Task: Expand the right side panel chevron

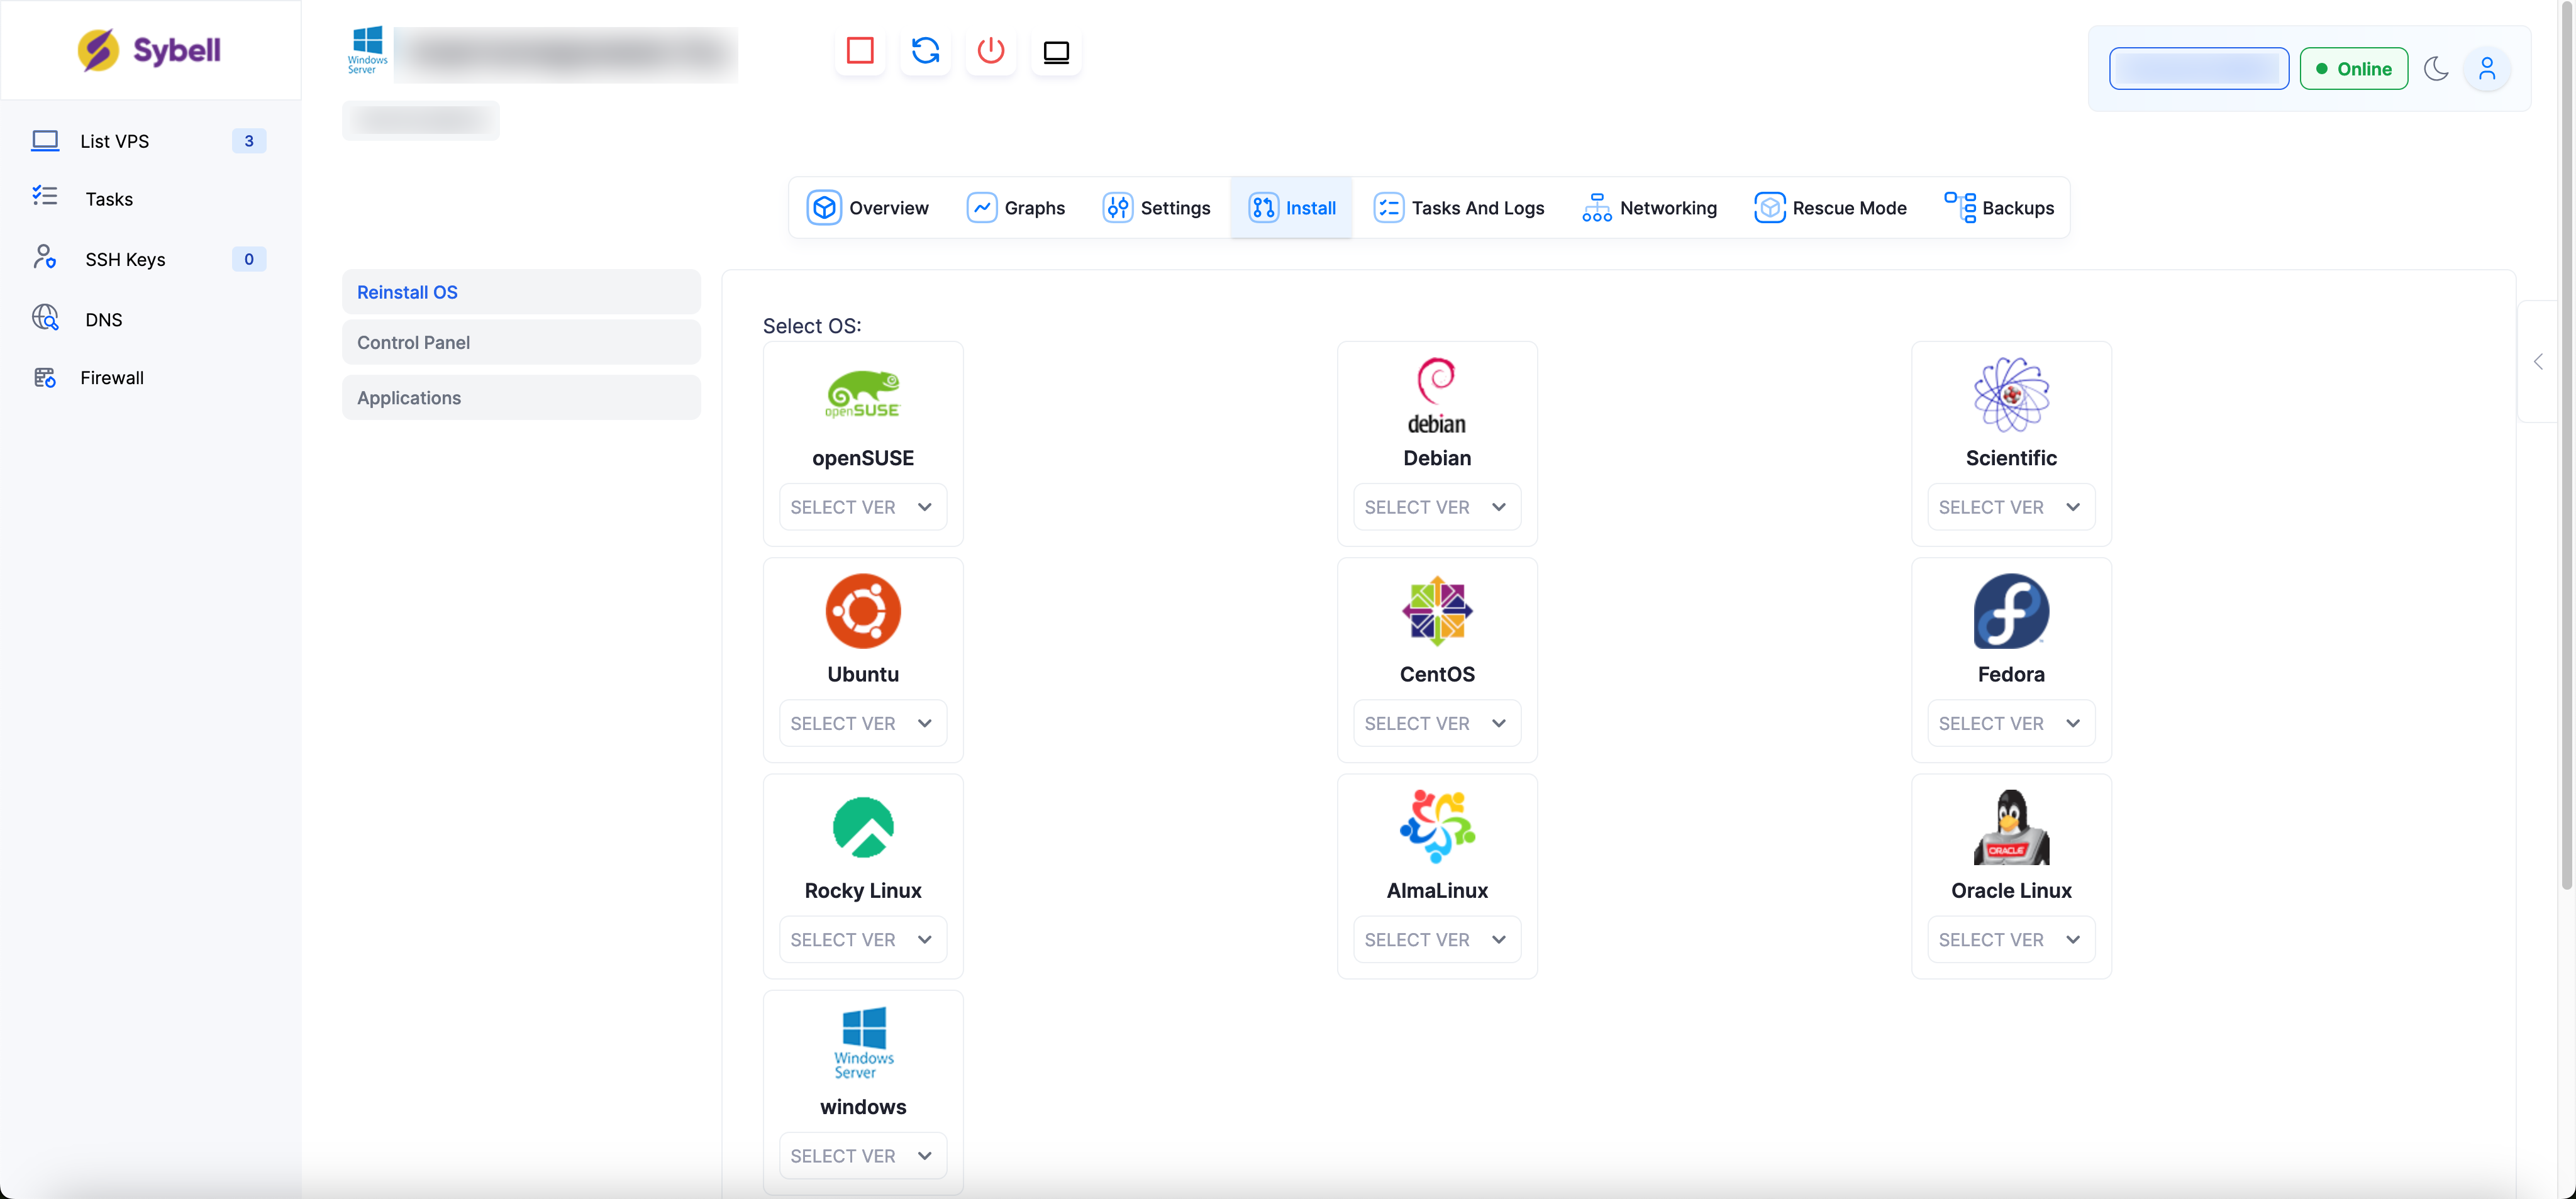Action: pyautogui.click(x=2537, y=362)
